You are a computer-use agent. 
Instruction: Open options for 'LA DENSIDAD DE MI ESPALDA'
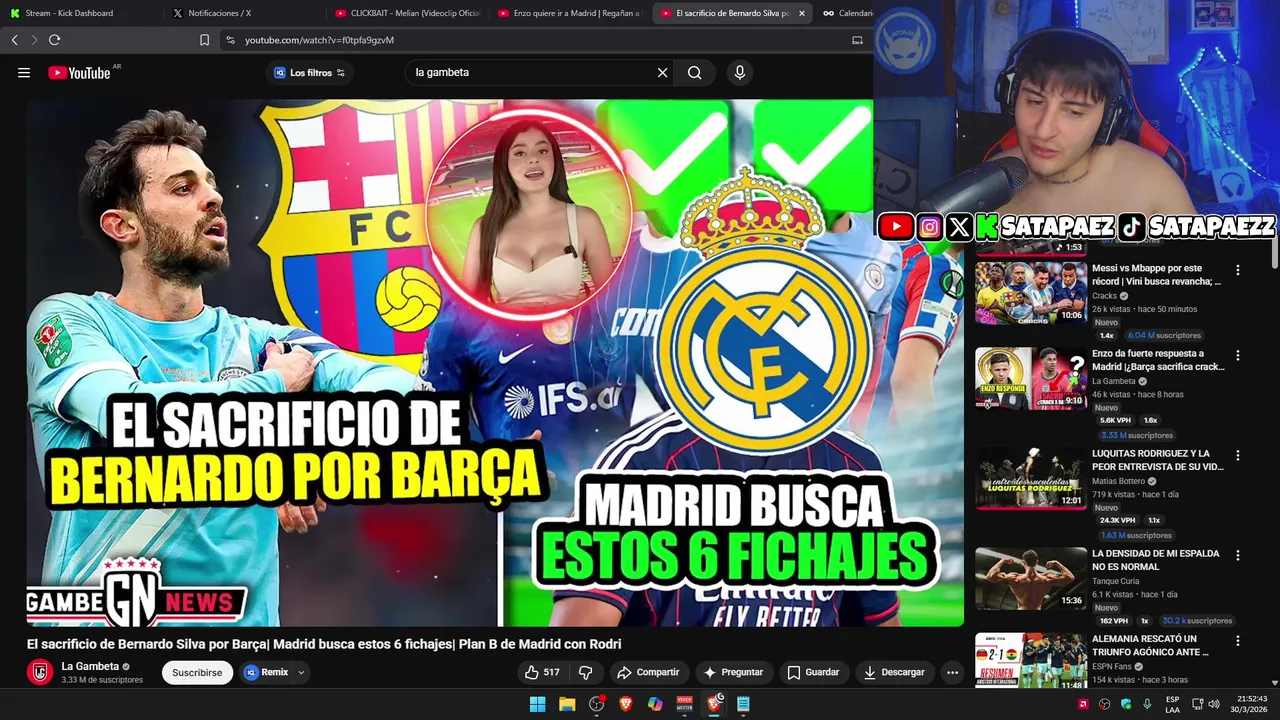(1238, 555)
